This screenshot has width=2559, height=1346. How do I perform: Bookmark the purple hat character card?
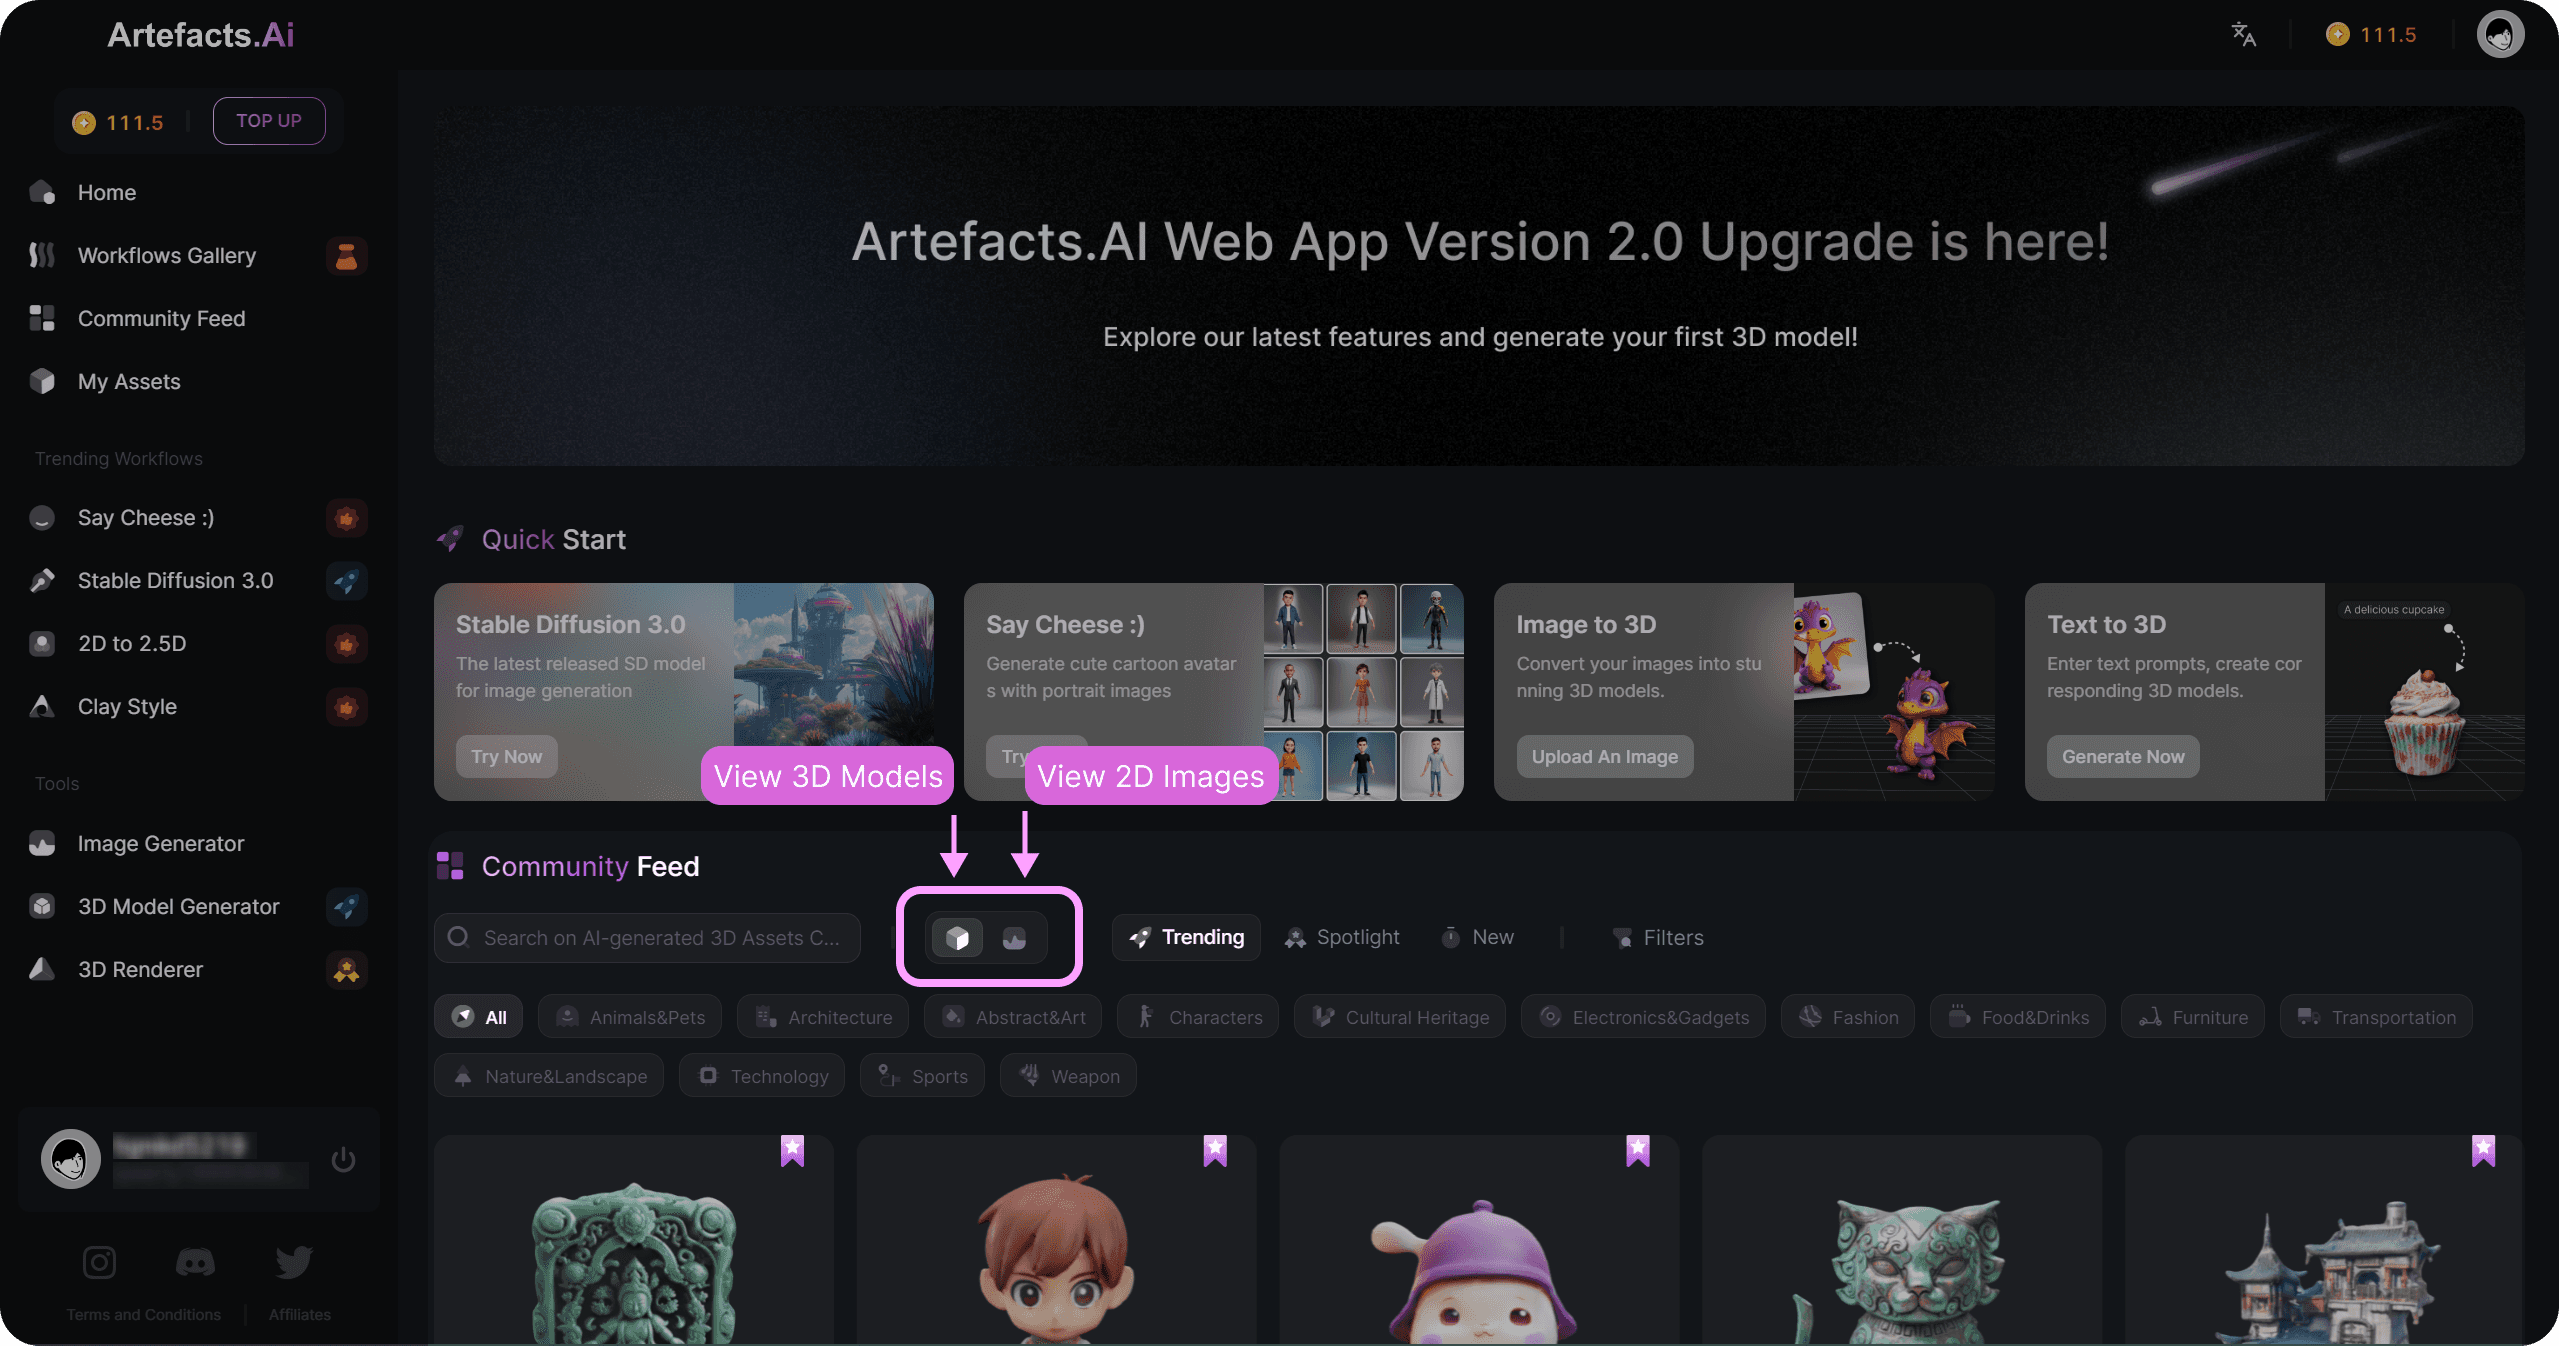[x=1638, y=1151]
